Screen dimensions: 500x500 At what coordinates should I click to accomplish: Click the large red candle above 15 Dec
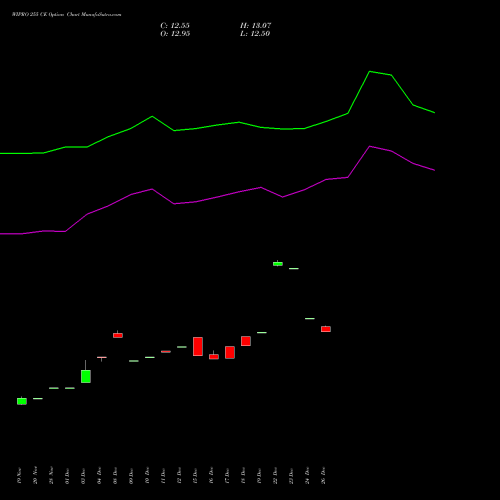tap(198, 346)
